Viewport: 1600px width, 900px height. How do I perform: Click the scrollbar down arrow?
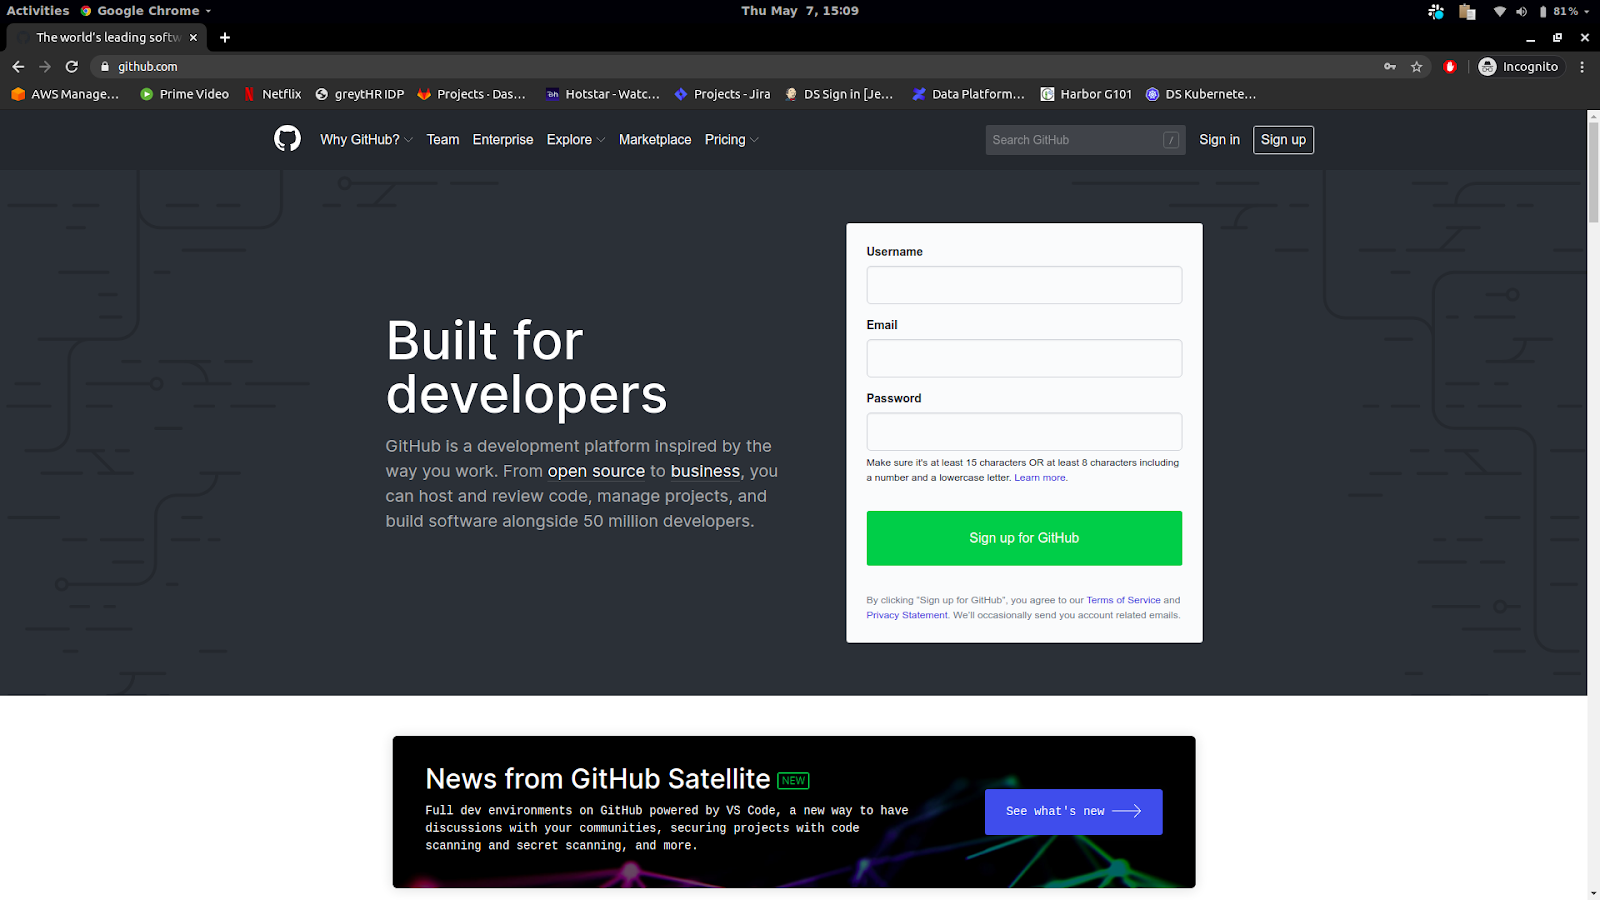[1593, 893]
